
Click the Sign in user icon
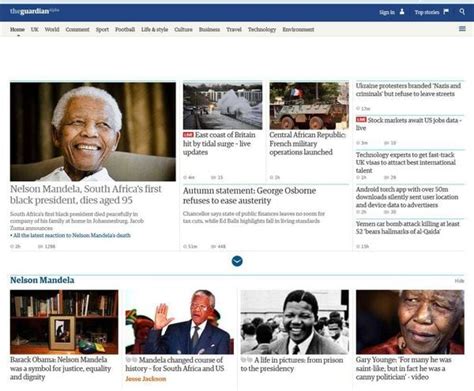[402, 12]
